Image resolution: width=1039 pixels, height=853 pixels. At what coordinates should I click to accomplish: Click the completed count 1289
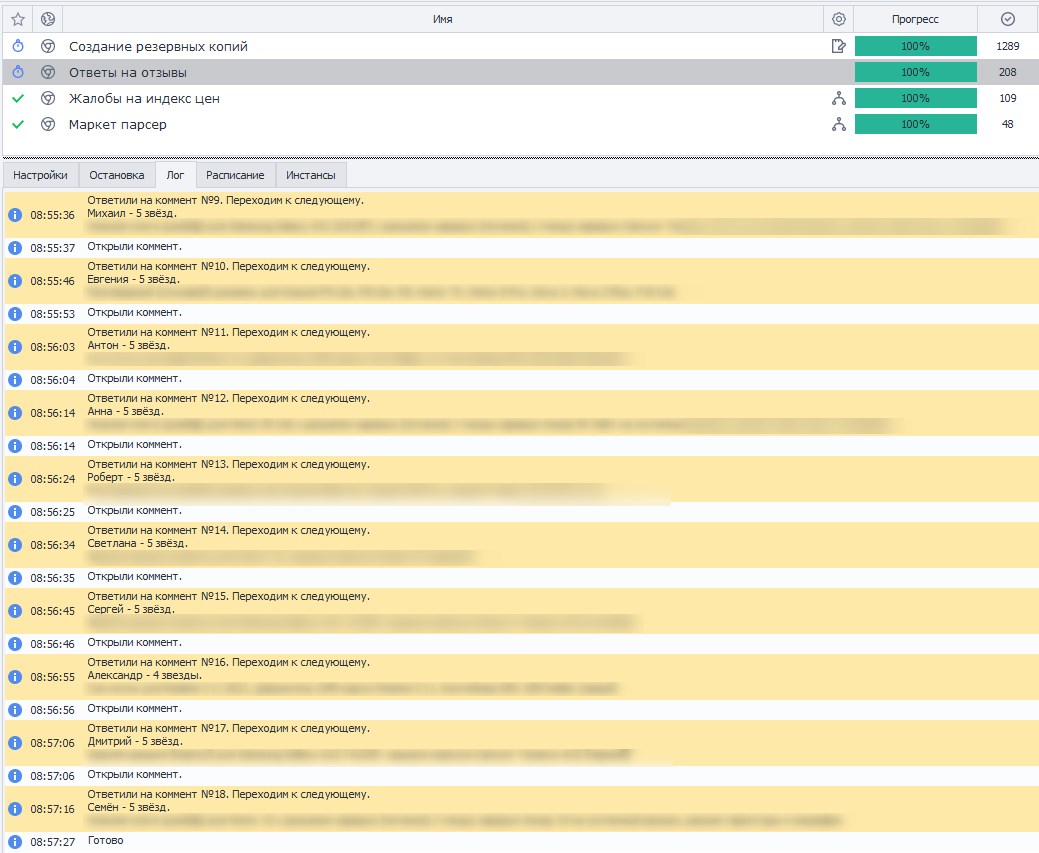click(x=1007, y=46)
